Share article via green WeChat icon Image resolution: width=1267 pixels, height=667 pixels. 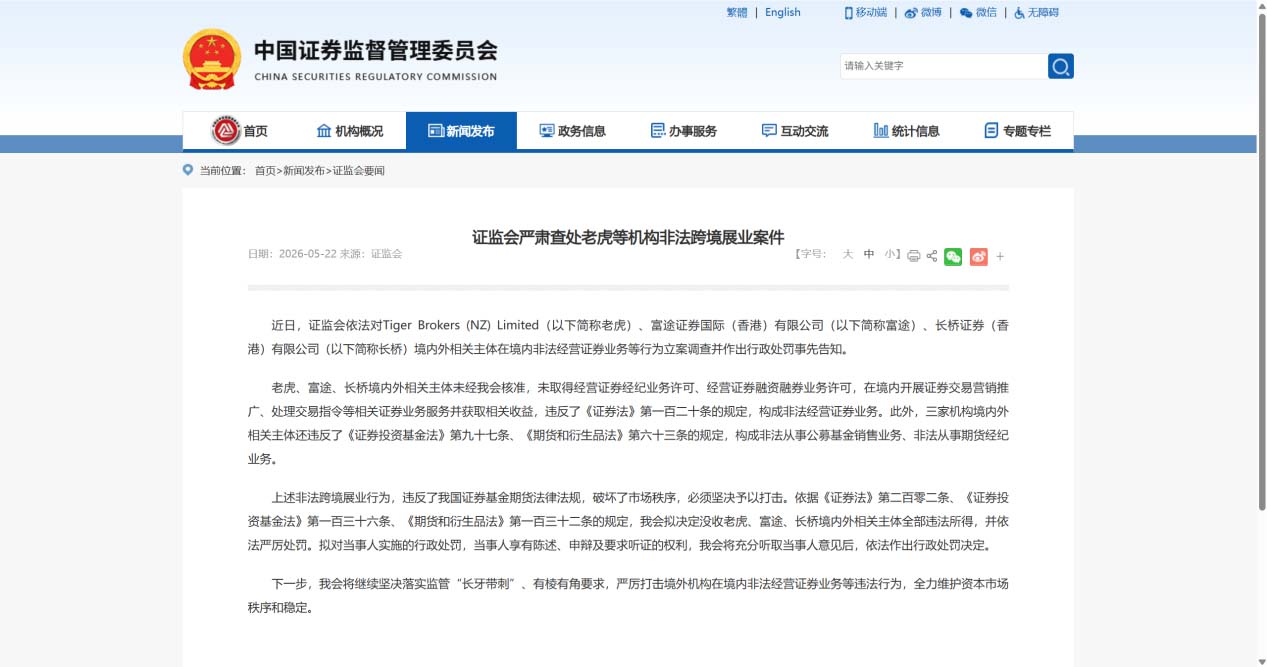[953, 256]
